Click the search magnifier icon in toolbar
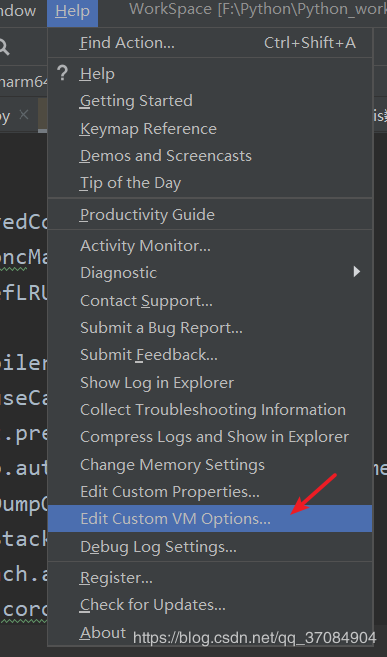 tap(4, 47)
